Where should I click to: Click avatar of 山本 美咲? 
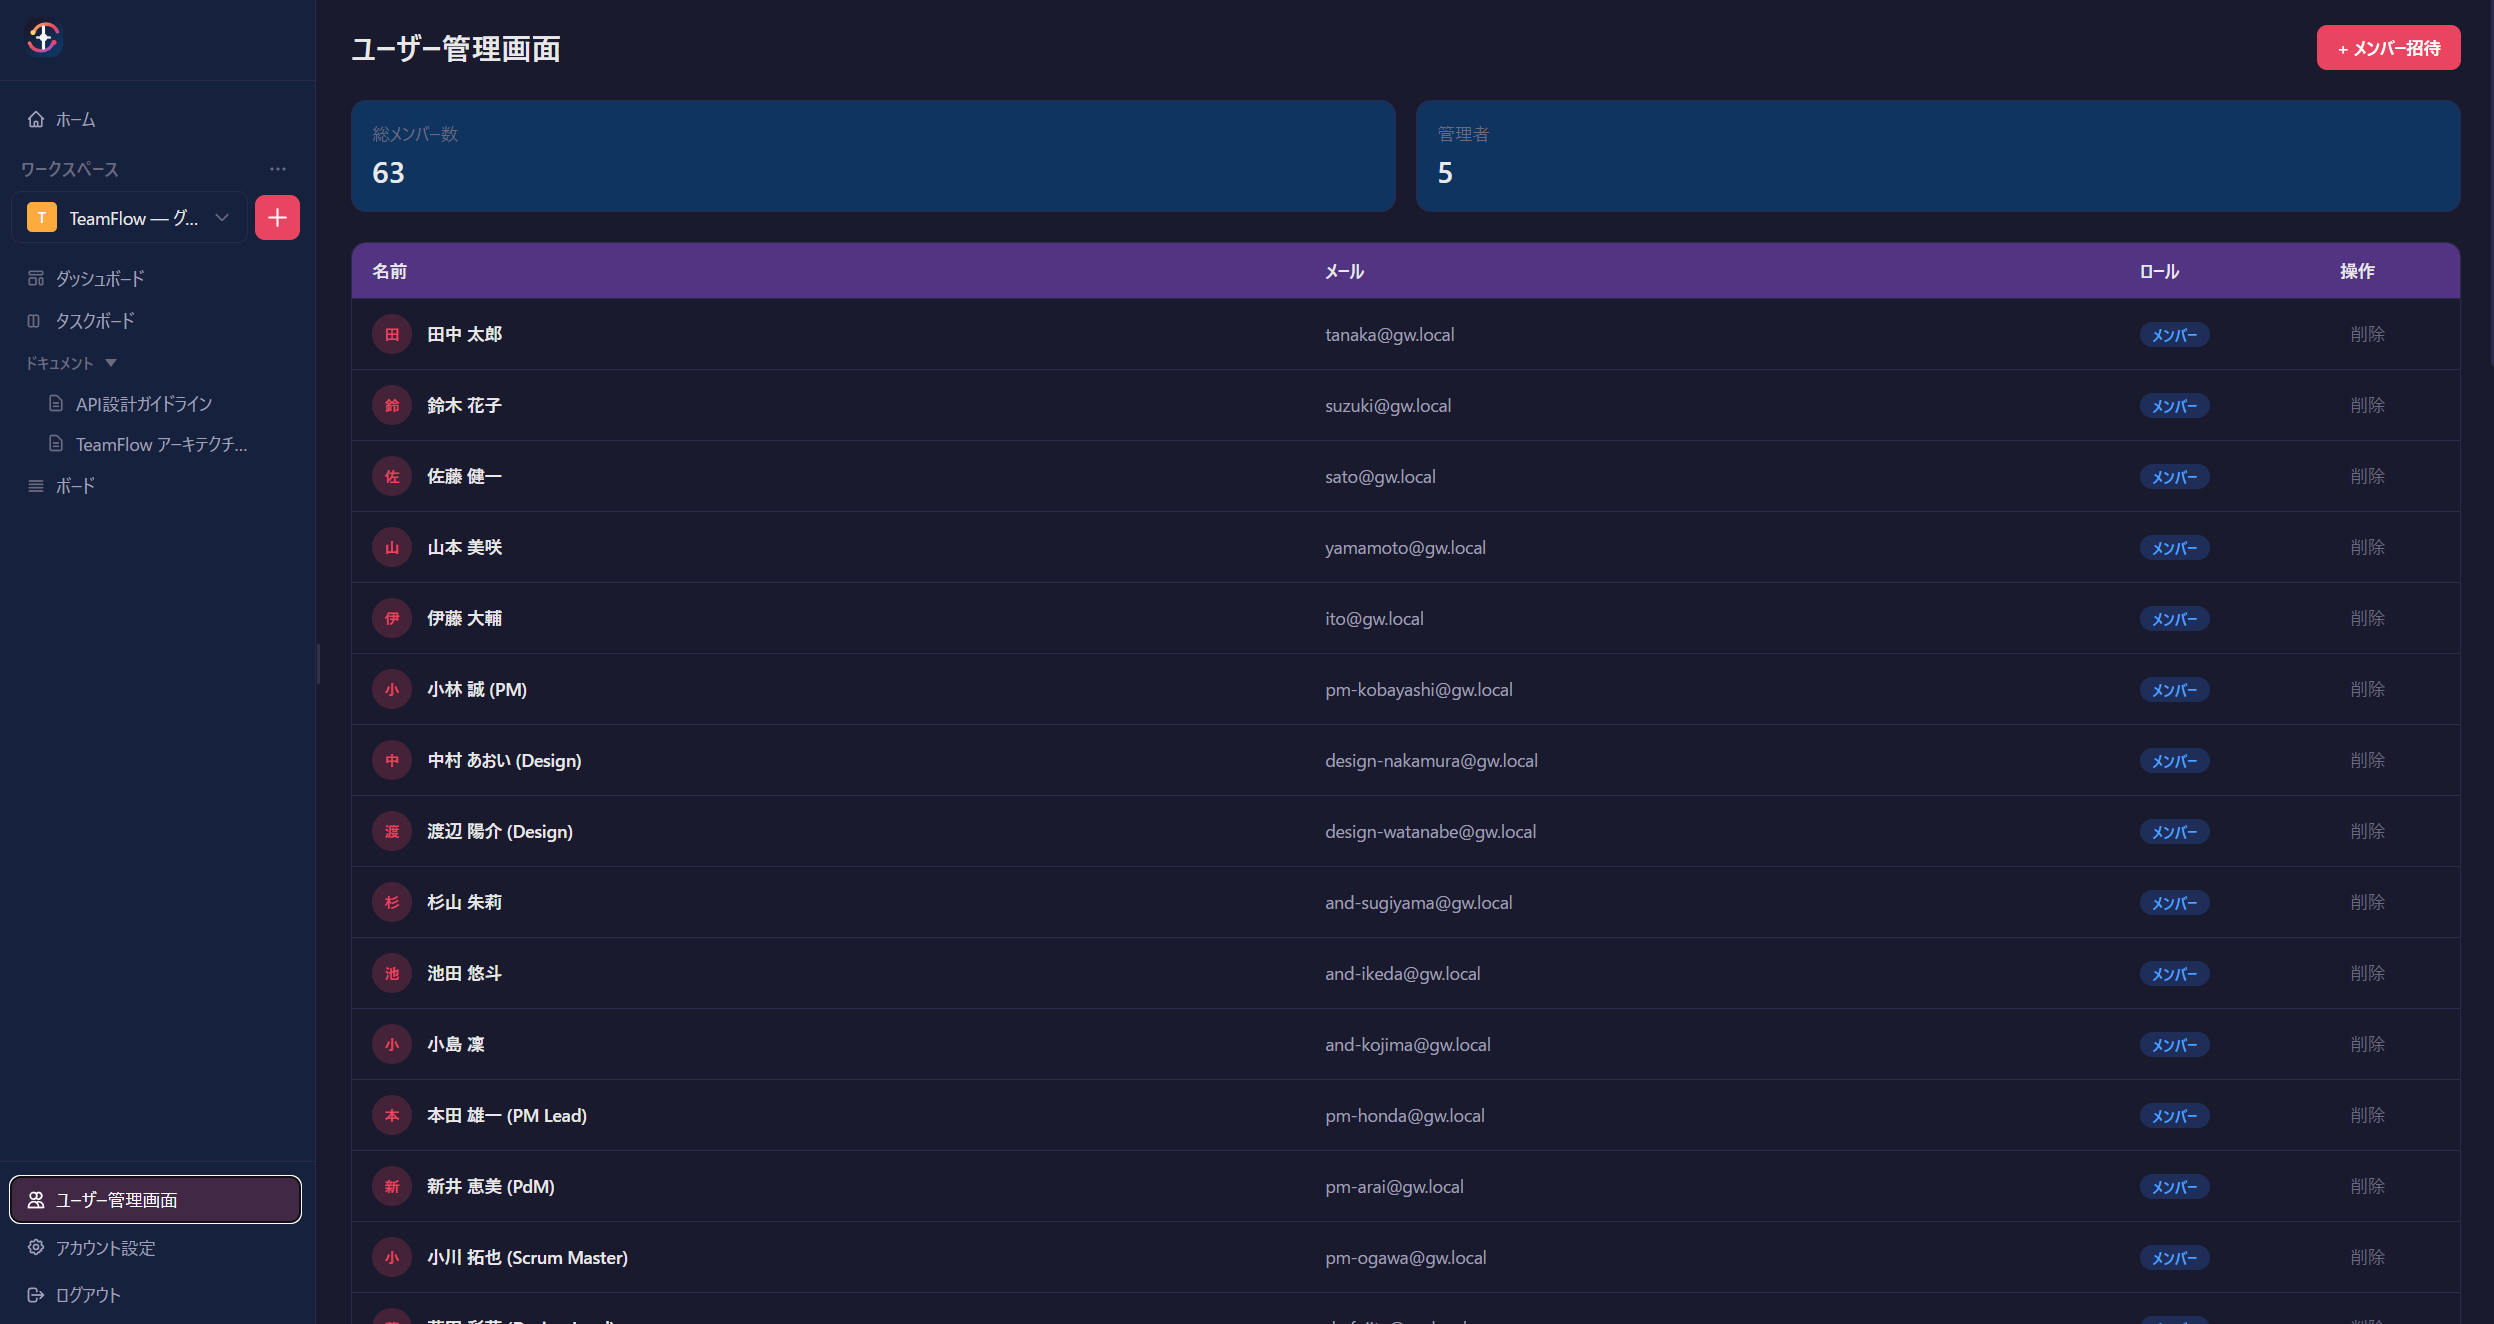tap(392, 547)
